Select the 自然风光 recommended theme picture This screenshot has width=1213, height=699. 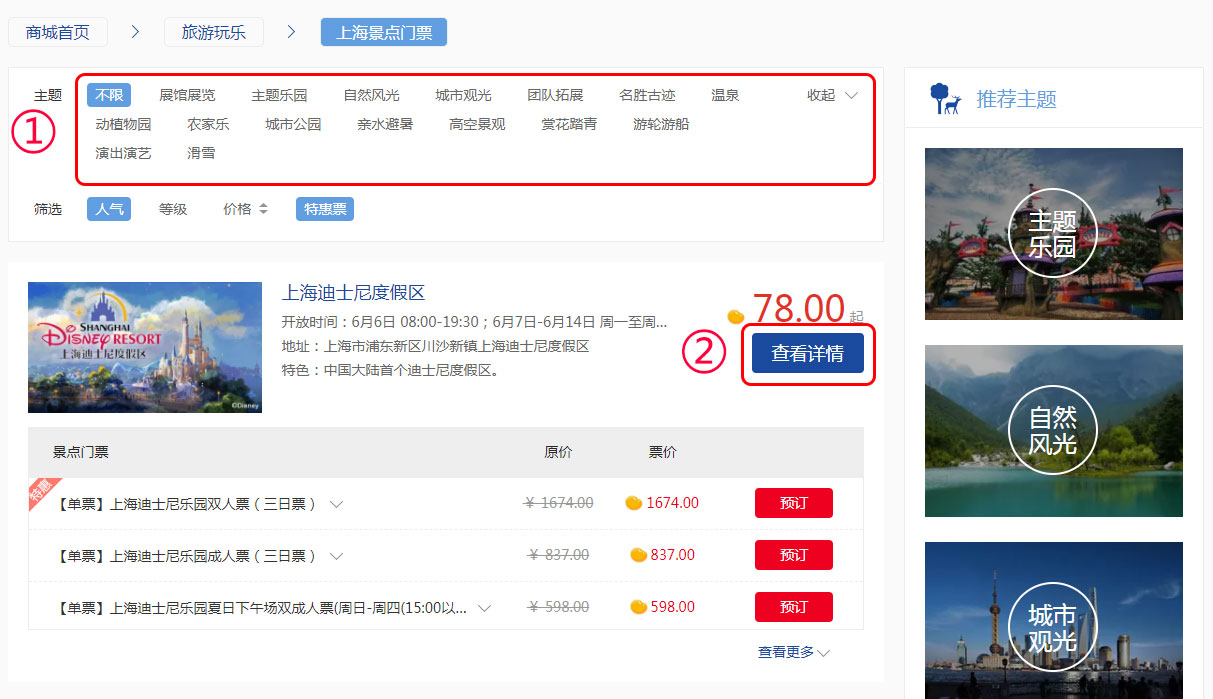tap(1053, 431)
